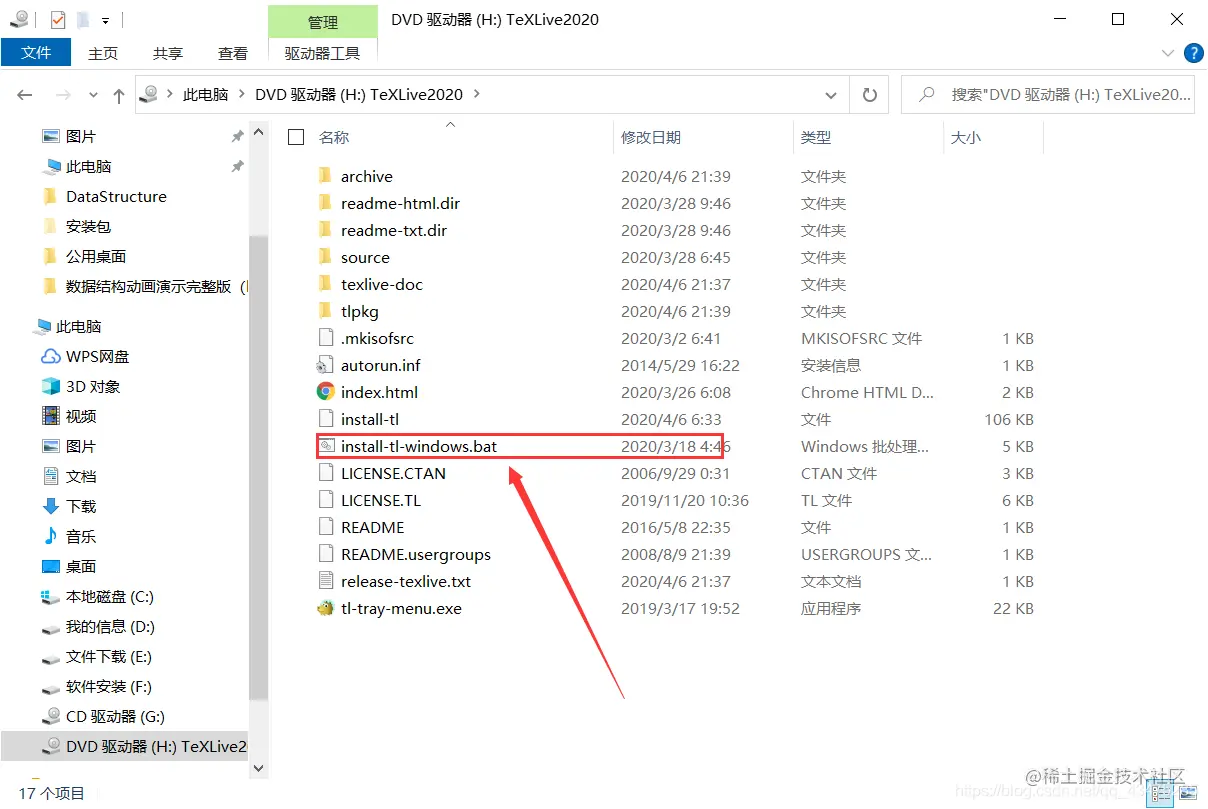The height and width of the screenshot is (809, 1208).
Task: Click the chevron after TeXLive2020 in breadcrumb
Action: (x=476, y=94)
